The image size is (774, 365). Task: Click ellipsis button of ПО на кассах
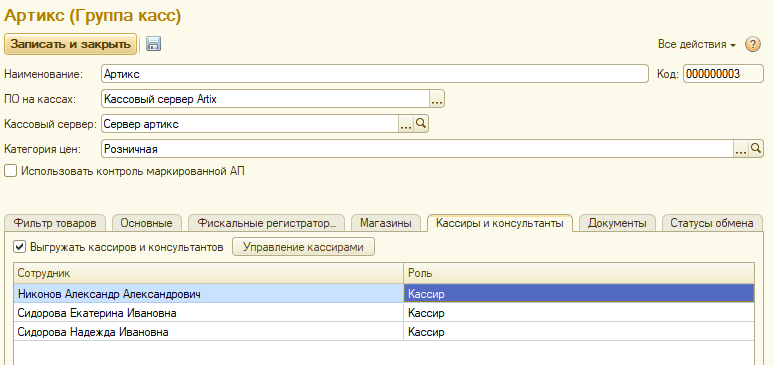coord(437,99)
